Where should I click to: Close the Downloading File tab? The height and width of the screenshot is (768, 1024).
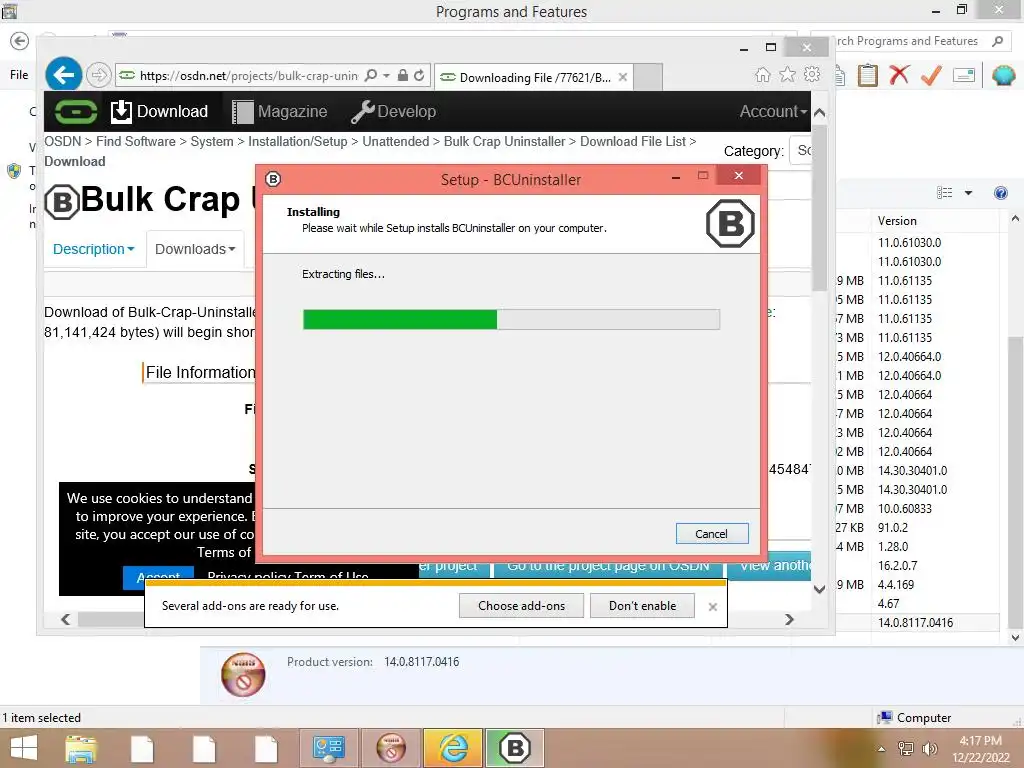point(623,77)
